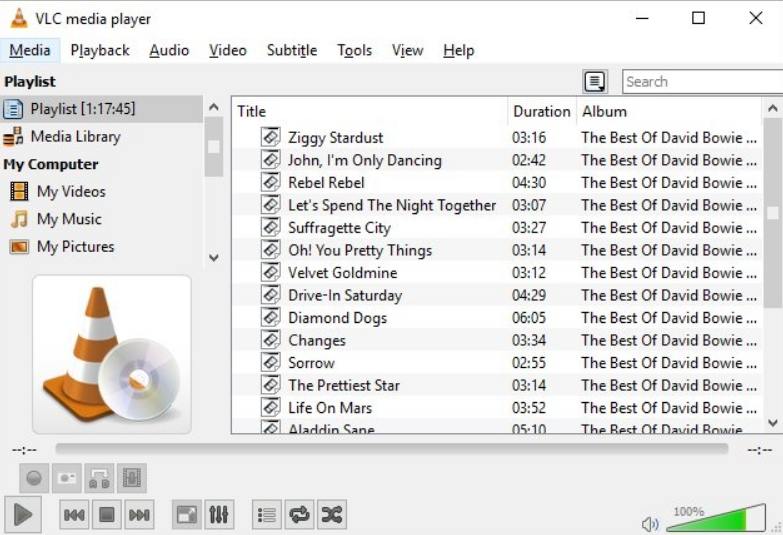Toggle loop repeat mode
783x535 pixels.
299,515
